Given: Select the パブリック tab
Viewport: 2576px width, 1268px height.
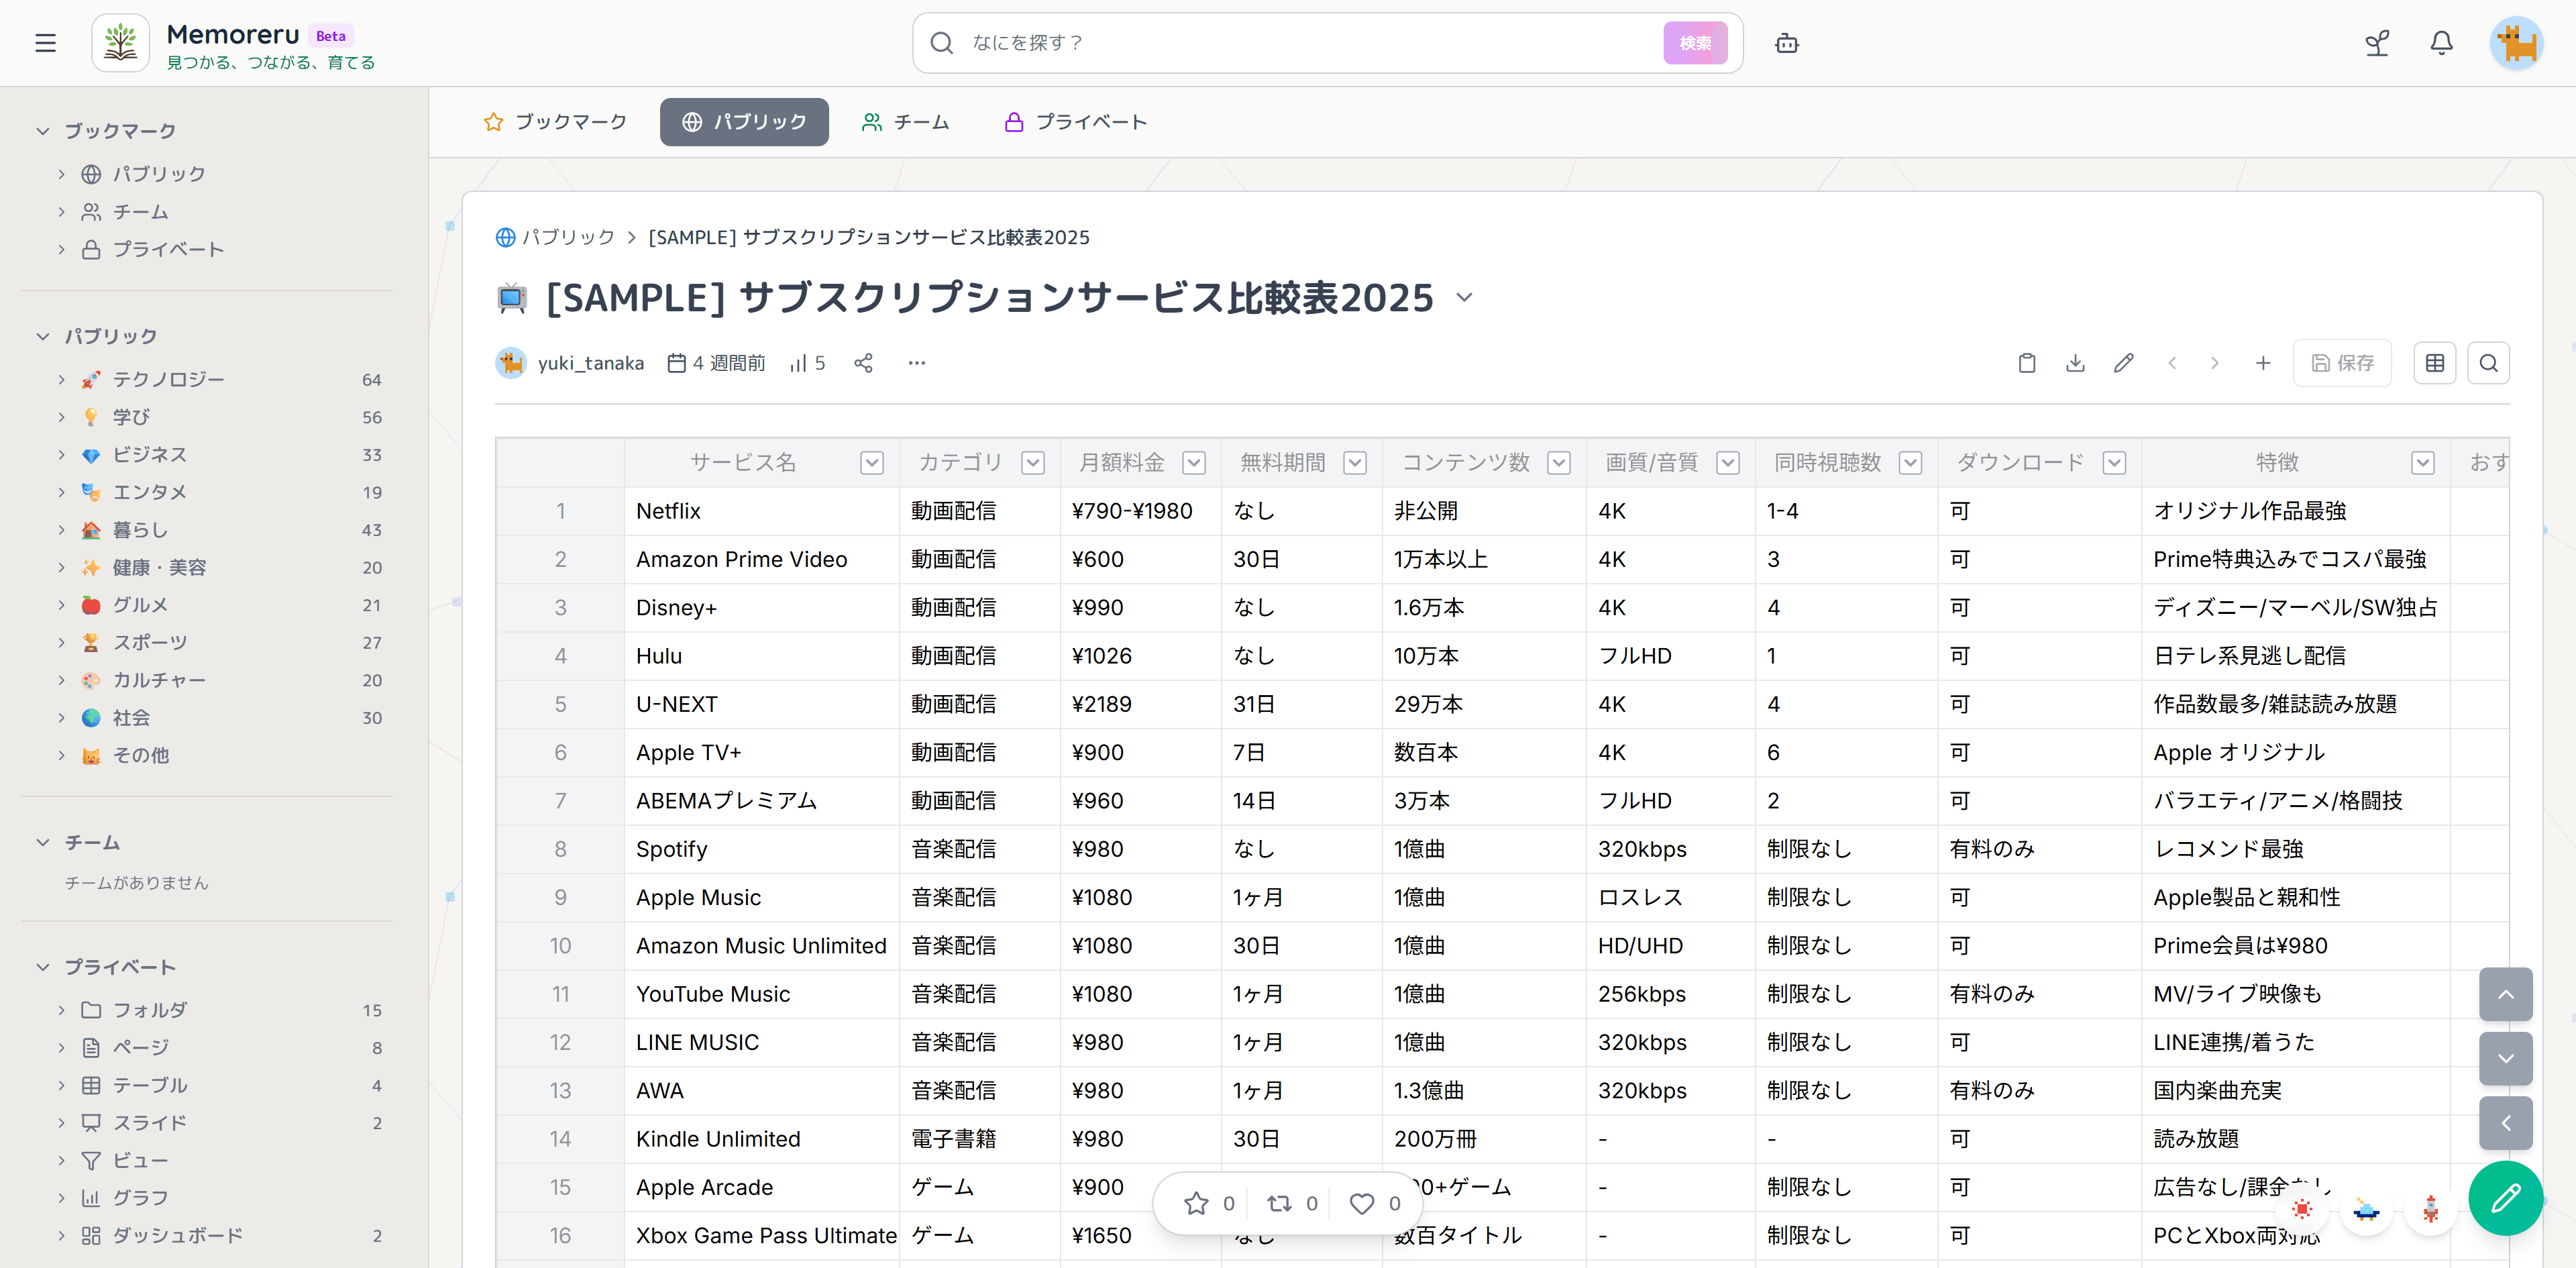Looking at the screenshot, I should click(x=744, y=122).
